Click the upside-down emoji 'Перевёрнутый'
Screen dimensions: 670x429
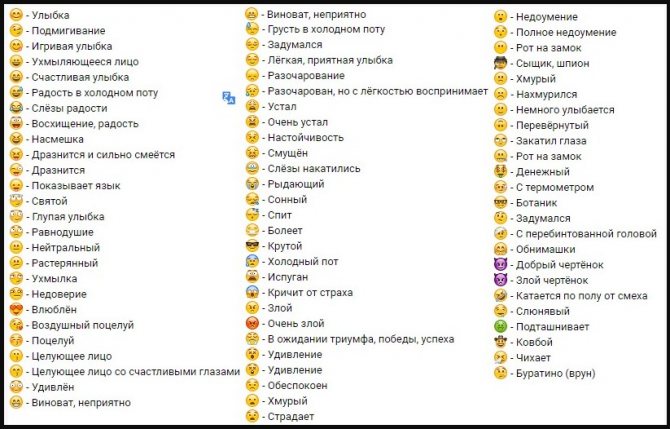[x=500, y=125]
